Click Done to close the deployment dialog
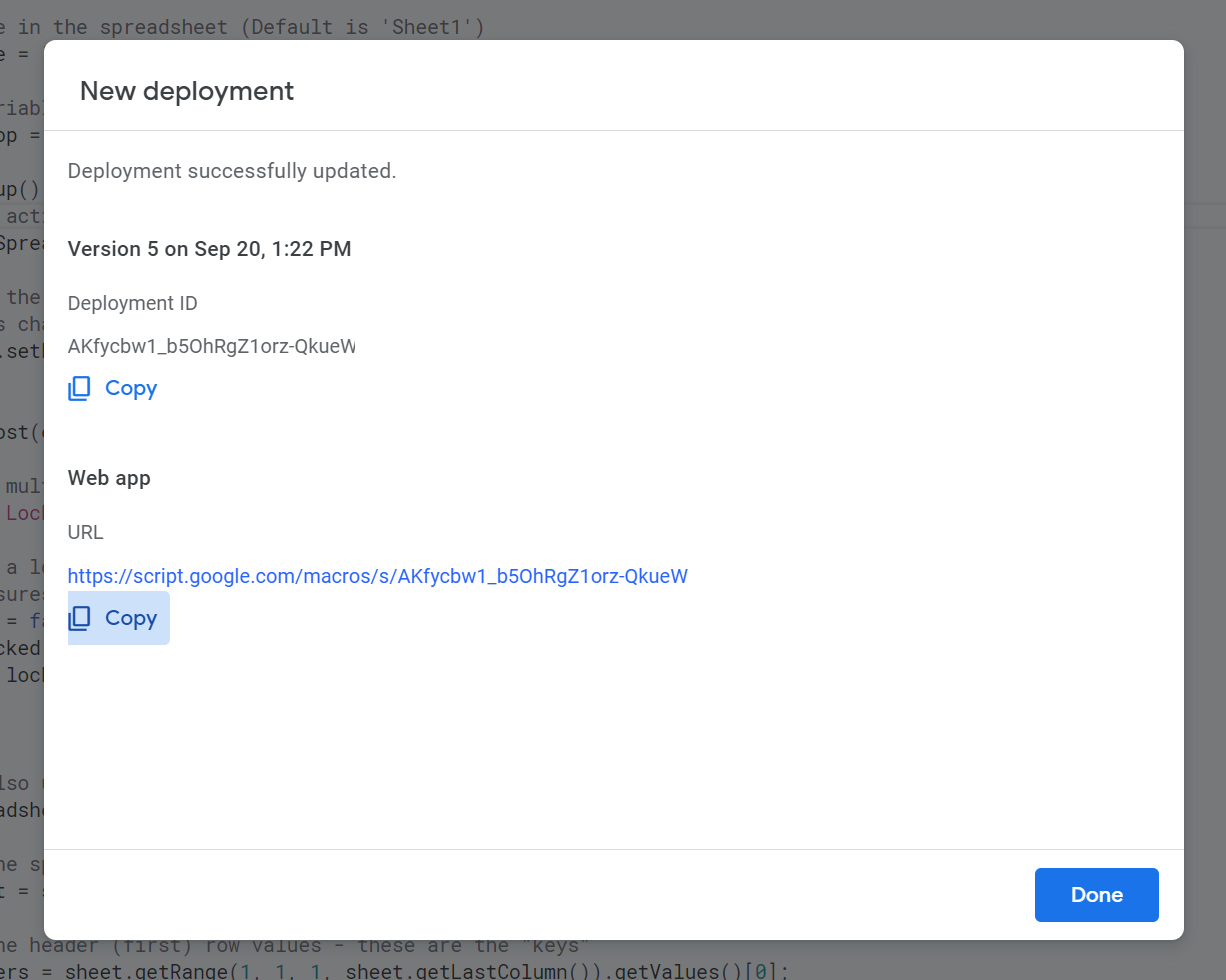 (1096, 894)
